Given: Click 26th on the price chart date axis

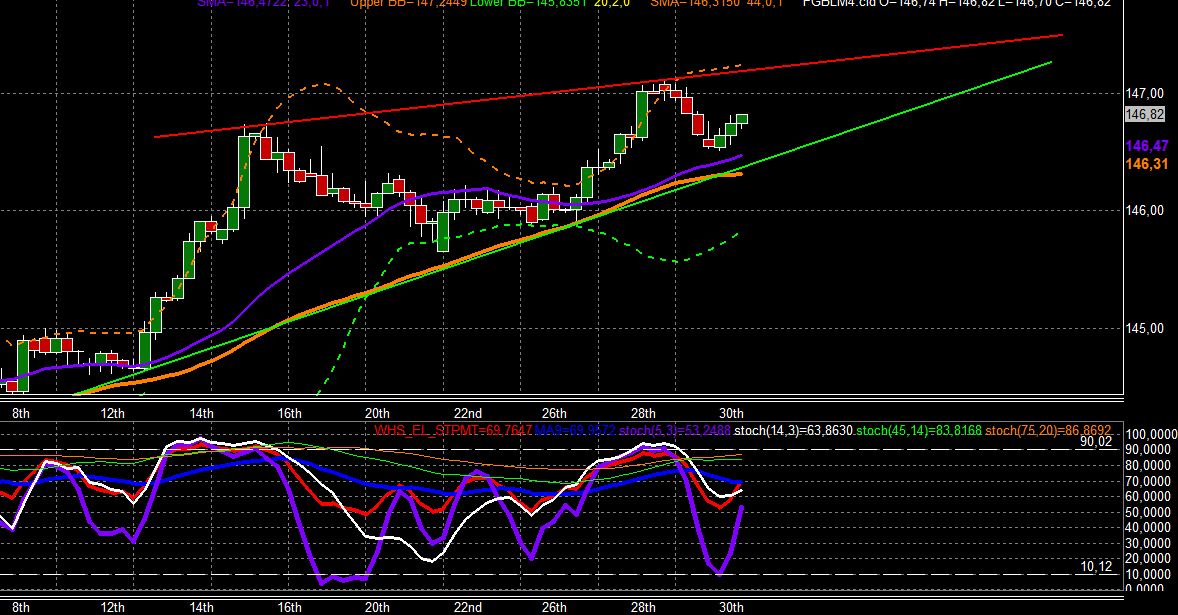Looking at the screenshot, I should tap(554, 413).
